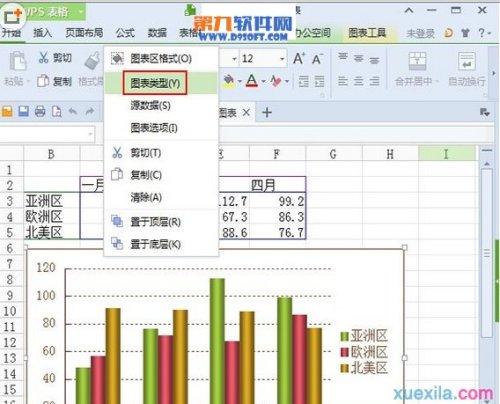
Task: Select 图表类型(Y) from context menu
Action: (x=155, y=83)
